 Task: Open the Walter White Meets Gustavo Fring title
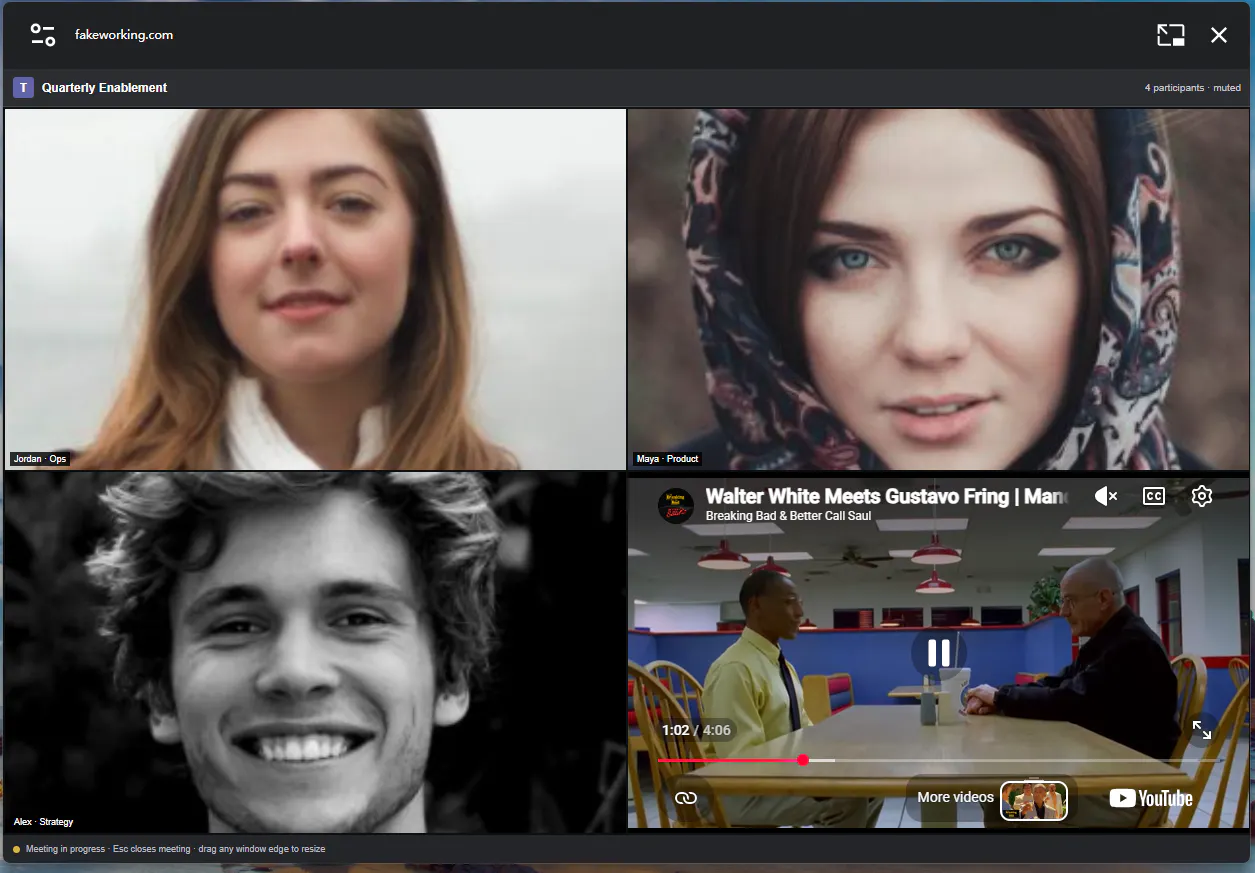click(888, 496)
